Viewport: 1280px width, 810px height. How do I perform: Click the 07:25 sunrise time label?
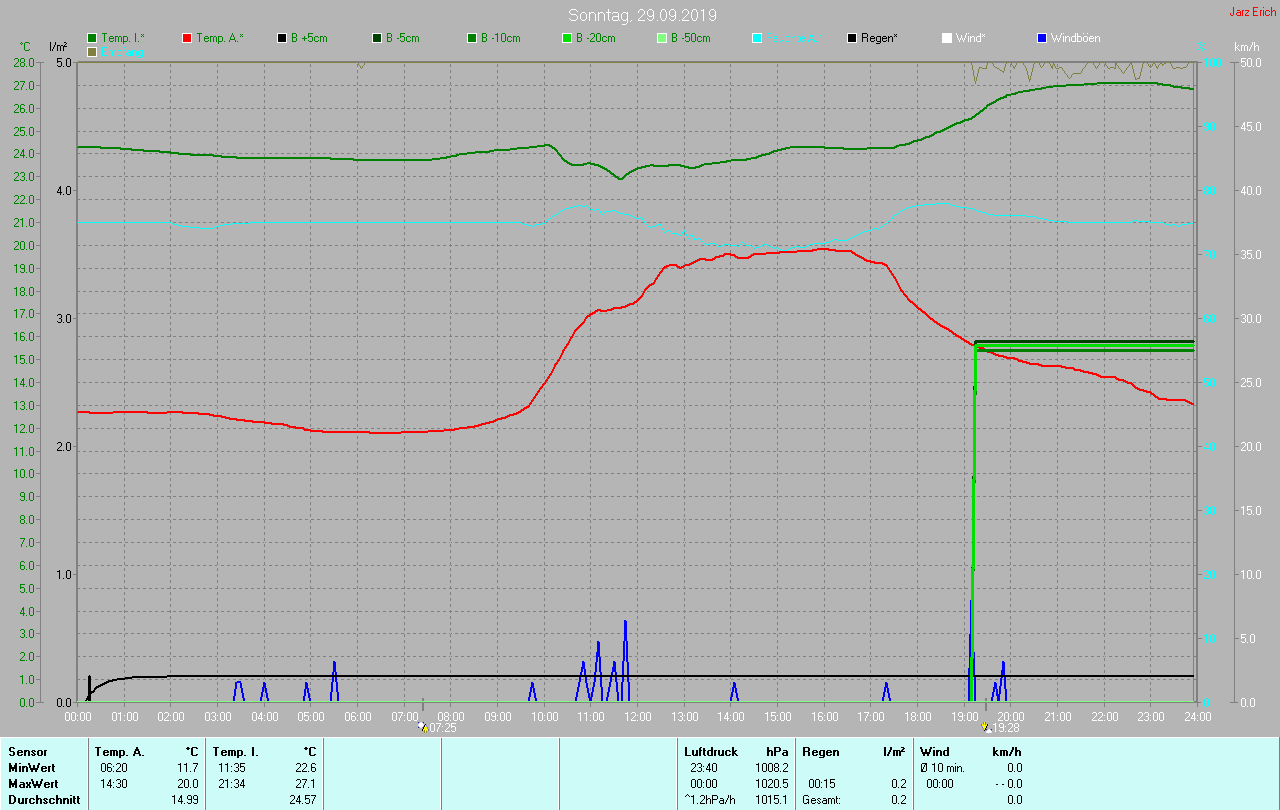coord(443,728)
